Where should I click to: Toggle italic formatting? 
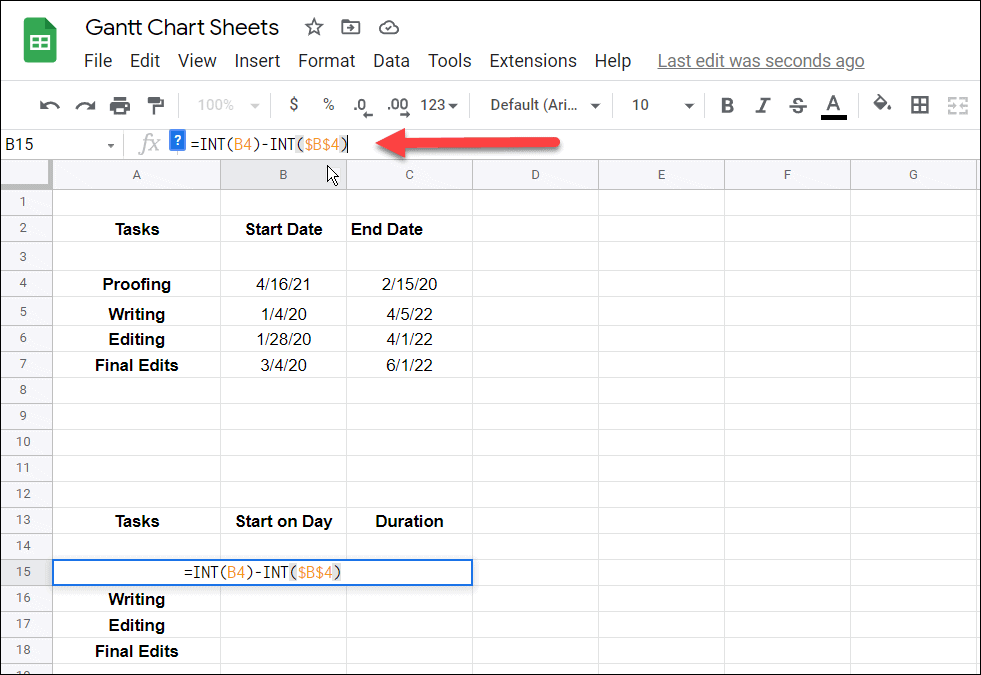pyautogui.click(x=762, y=105)
